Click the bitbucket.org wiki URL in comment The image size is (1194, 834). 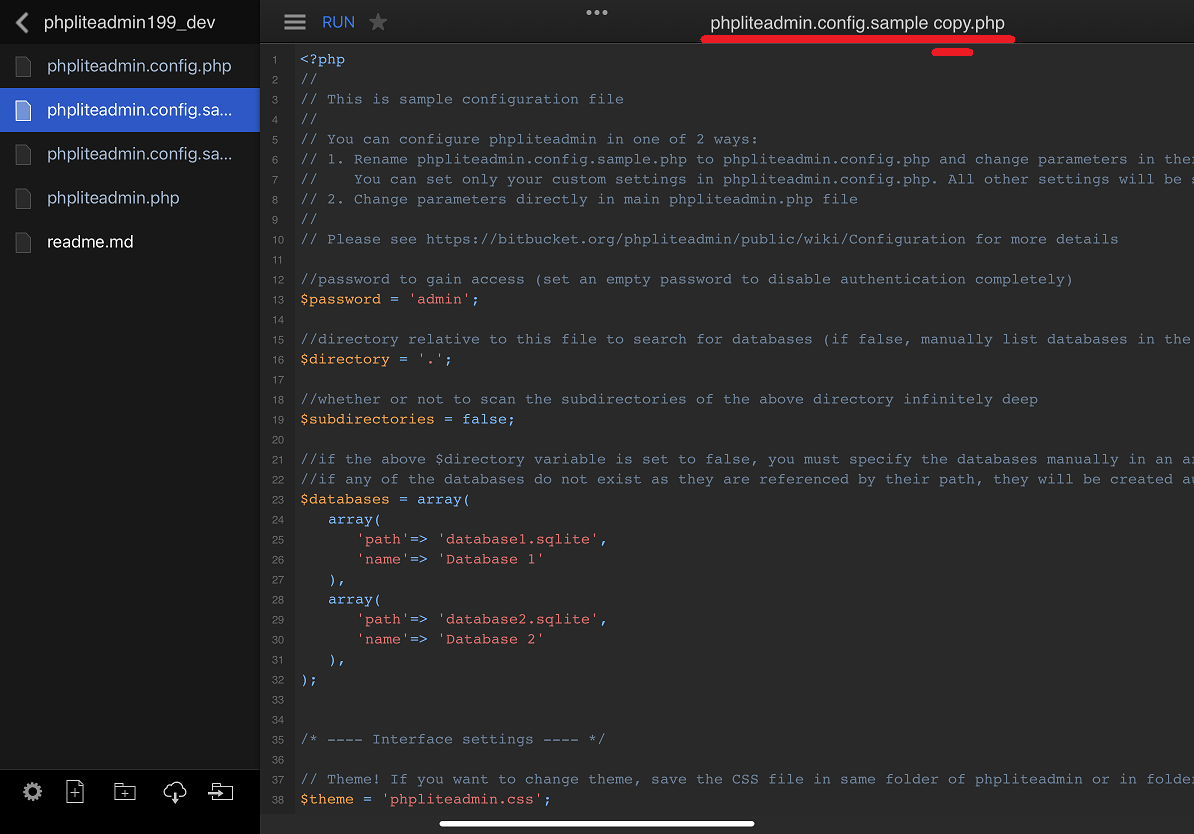tap(695, 239)
